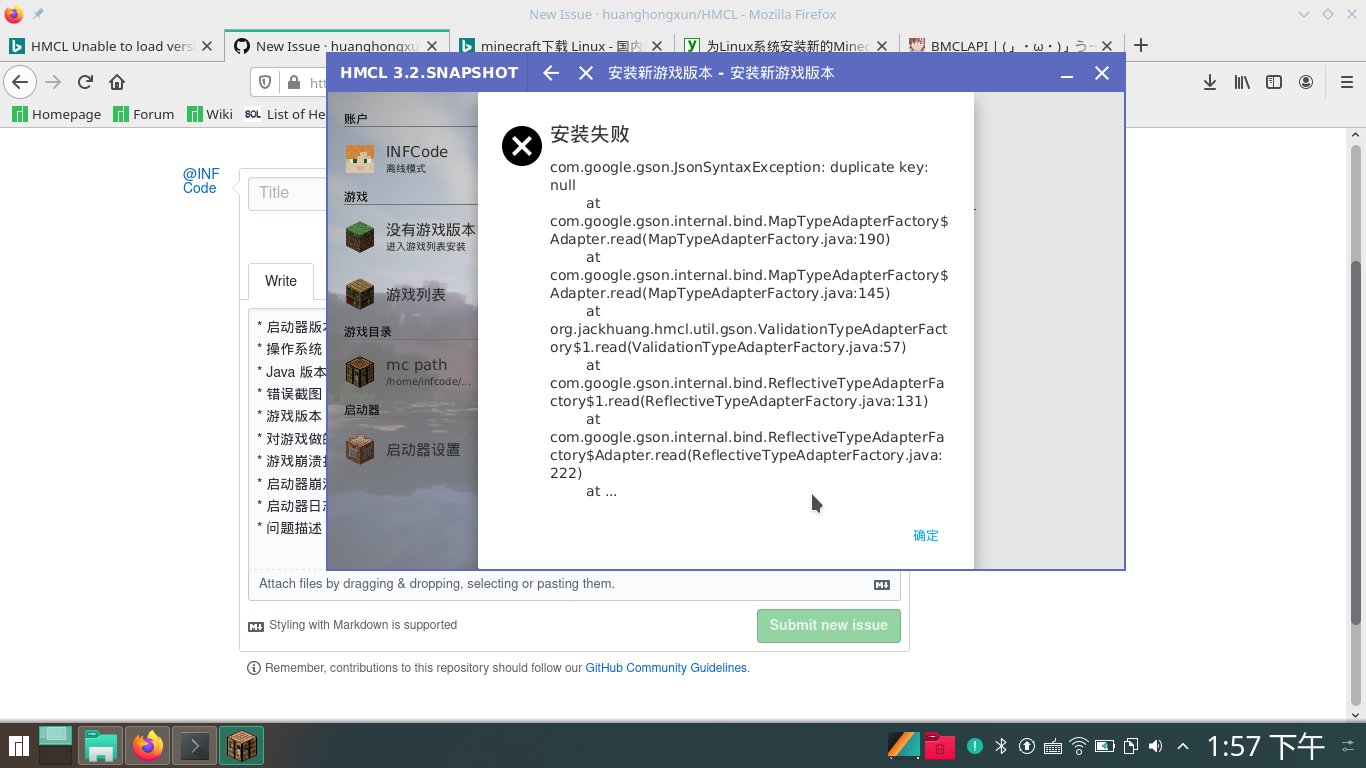Image resolution: width=1366 pixels, height=768 pixels.
Task: Click the red trash icon in taskbar
Action: 939,746
